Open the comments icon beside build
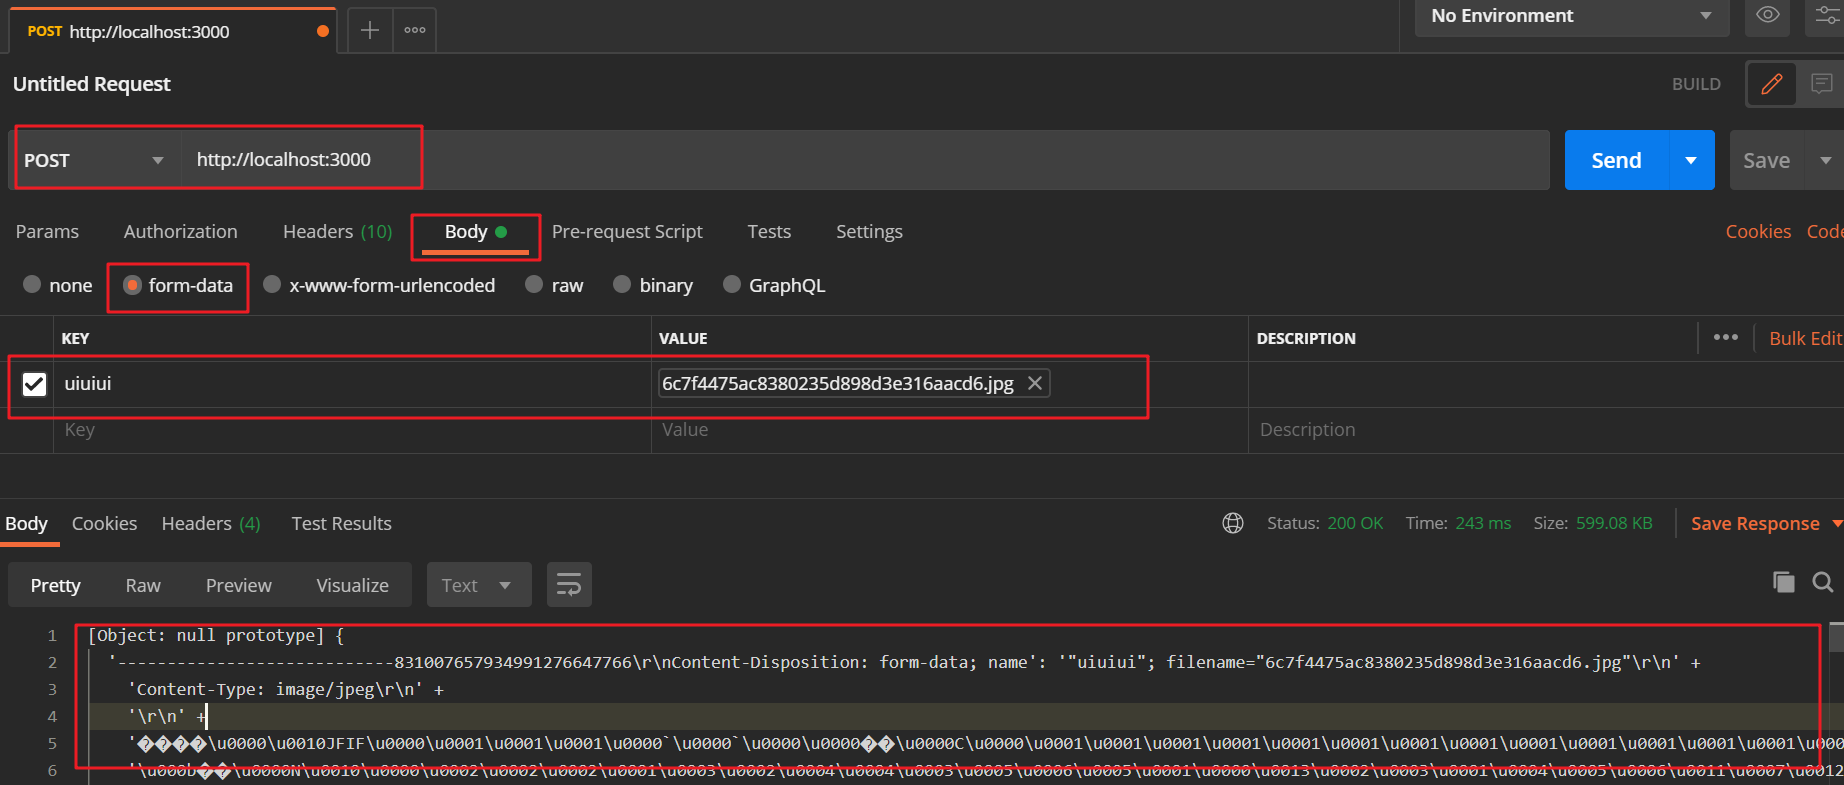The image size is (1844, 785). [x=1821, y=84]
